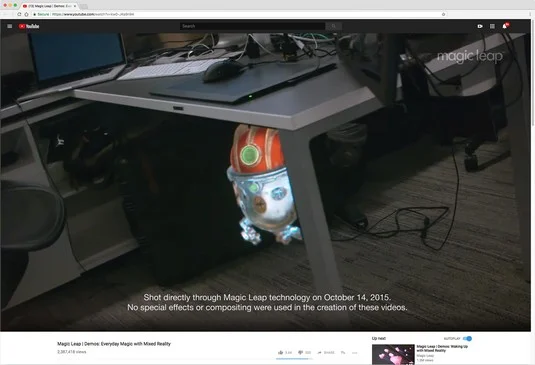Click the like/dislike ratio bar
Screen dimensions: 535x365
click(294, 359)
